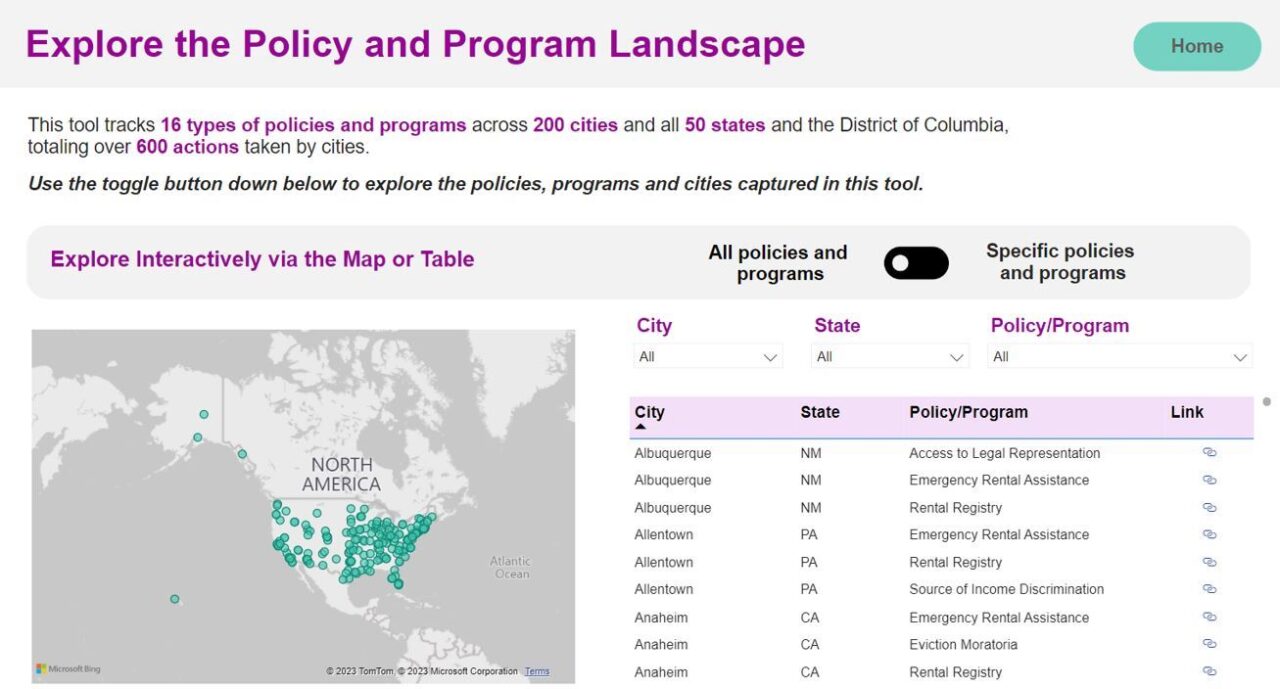Click link icon for Albuquerque Rental Registry
Viewport: 1280px width, 689px height.
pos(1209,508)
